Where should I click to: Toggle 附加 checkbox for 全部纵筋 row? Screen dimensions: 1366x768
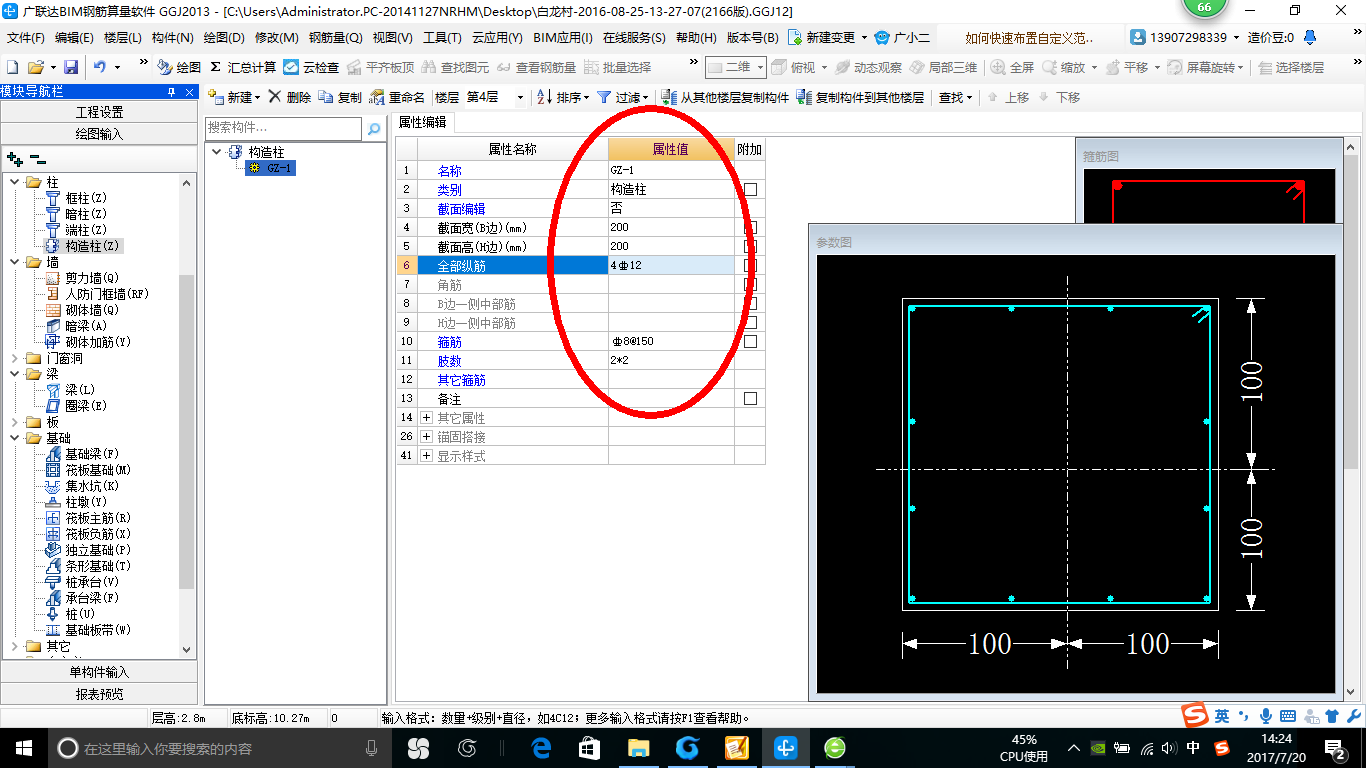pos(750,265)
